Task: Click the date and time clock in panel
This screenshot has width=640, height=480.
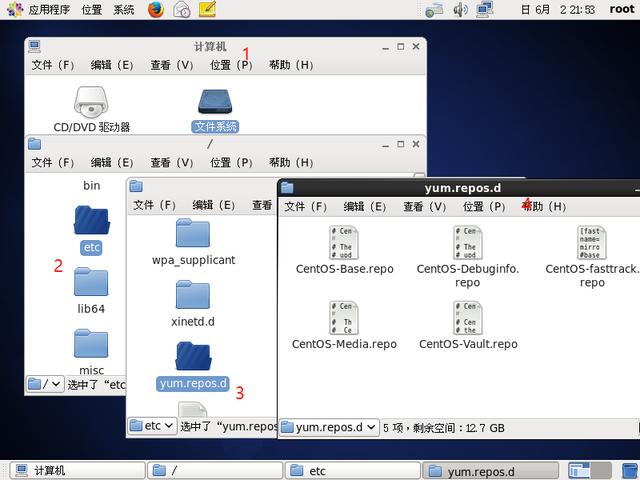Action: click(558, 9)
